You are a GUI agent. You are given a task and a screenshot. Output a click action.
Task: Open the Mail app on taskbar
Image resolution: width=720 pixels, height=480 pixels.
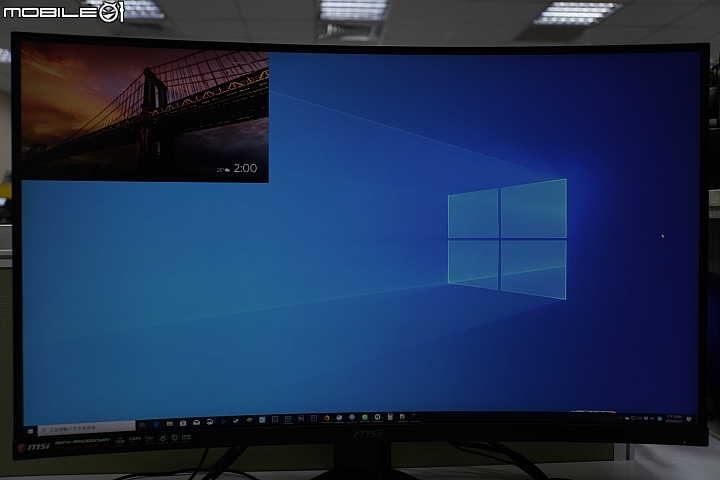(197, 423)
